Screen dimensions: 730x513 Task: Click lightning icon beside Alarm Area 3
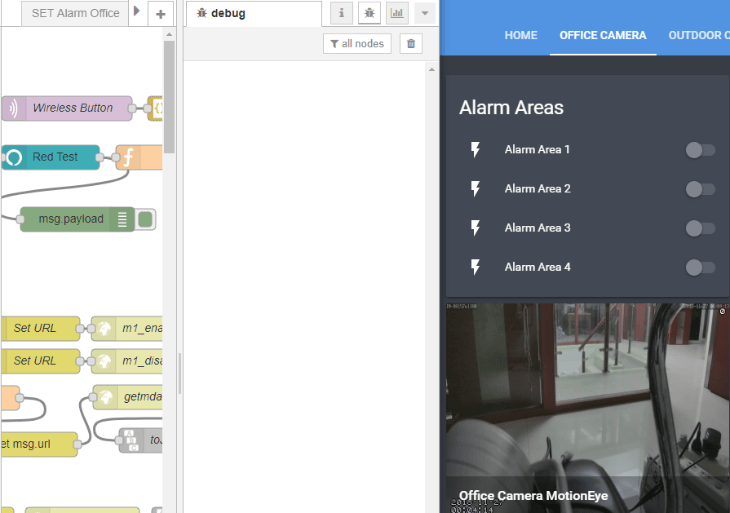476,228
